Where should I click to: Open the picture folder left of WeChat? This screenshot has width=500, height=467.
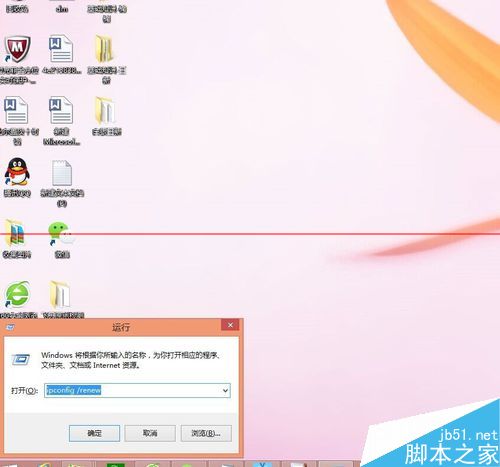tap(15, 233)
